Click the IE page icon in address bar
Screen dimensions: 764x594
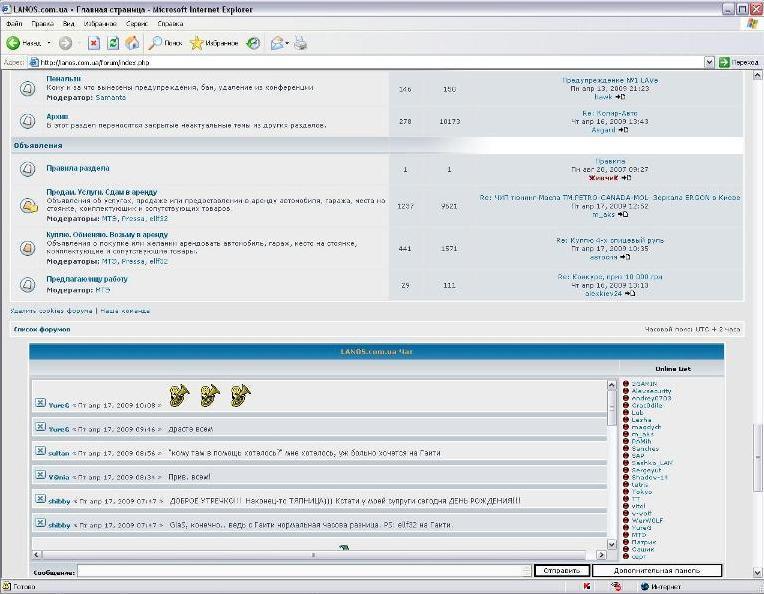click(x=34, y=62)
